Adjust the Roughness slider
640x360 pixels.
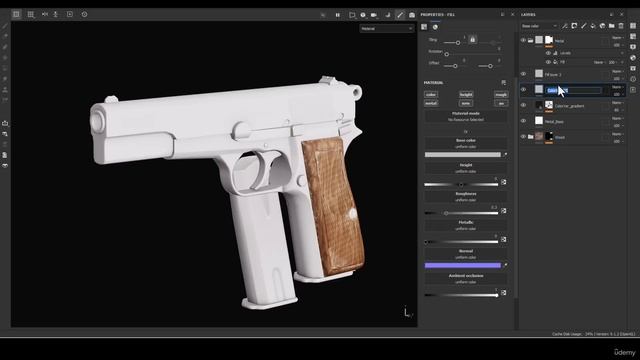pos(461,213)
